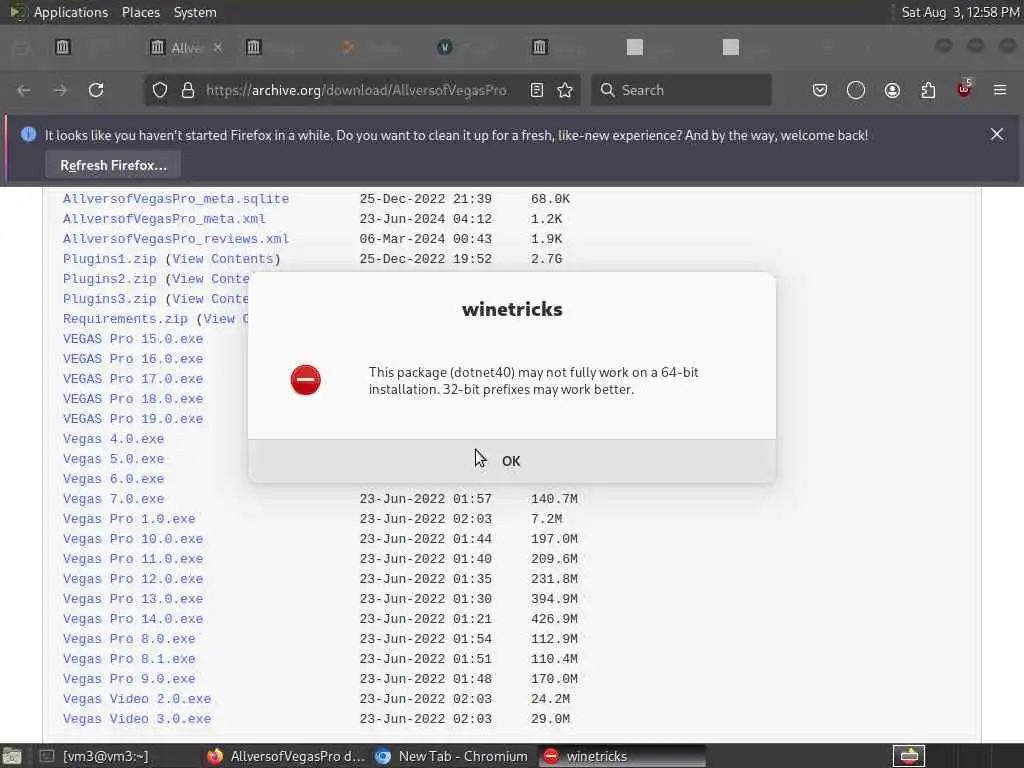This screenshot has width=1024, height=768.
Task: Download VEGAS Pro 18.0.exe
Action: pos(133,399)
